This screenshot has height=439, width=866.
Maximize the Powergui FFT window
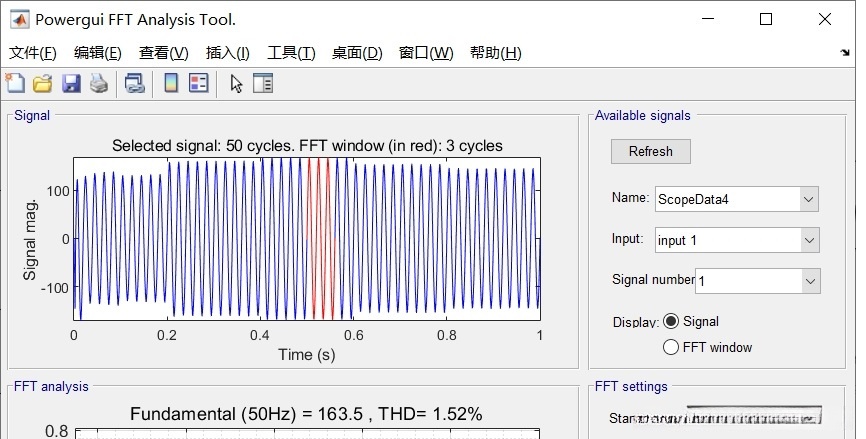766,19
